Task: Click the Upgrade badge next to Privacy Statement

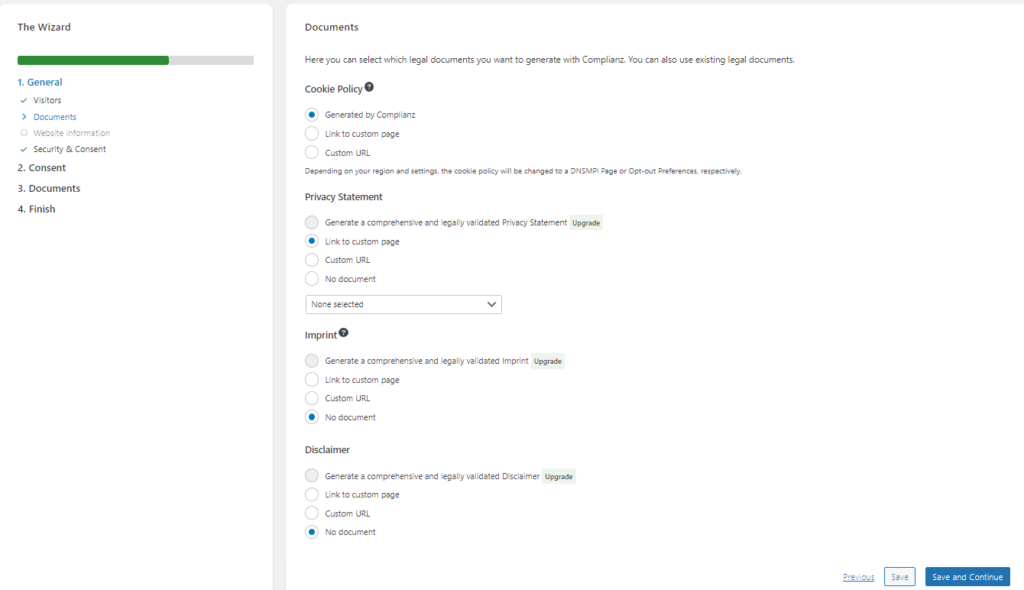Action: [x=586, y=222]
